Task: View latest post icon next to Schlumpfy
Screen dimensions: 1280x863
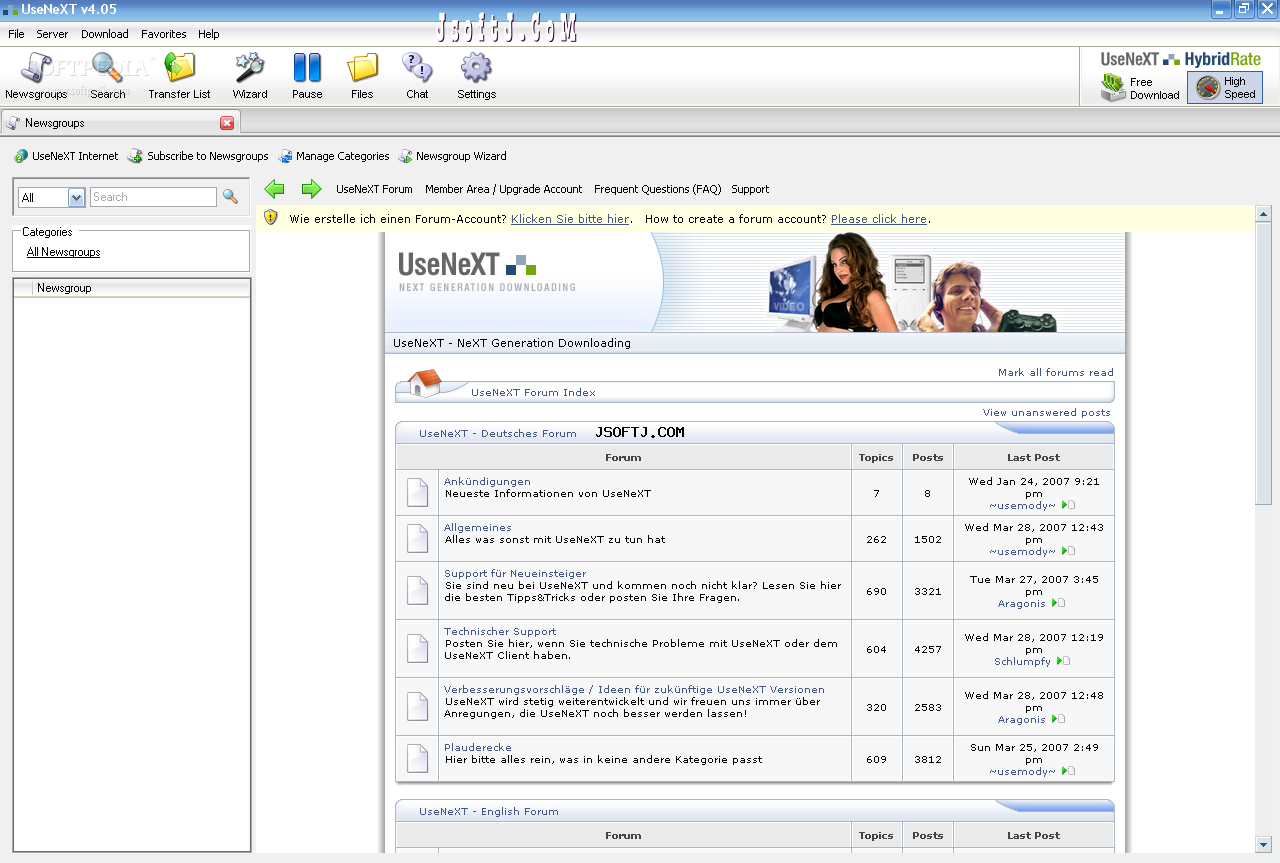Action: coord(1064,661)
